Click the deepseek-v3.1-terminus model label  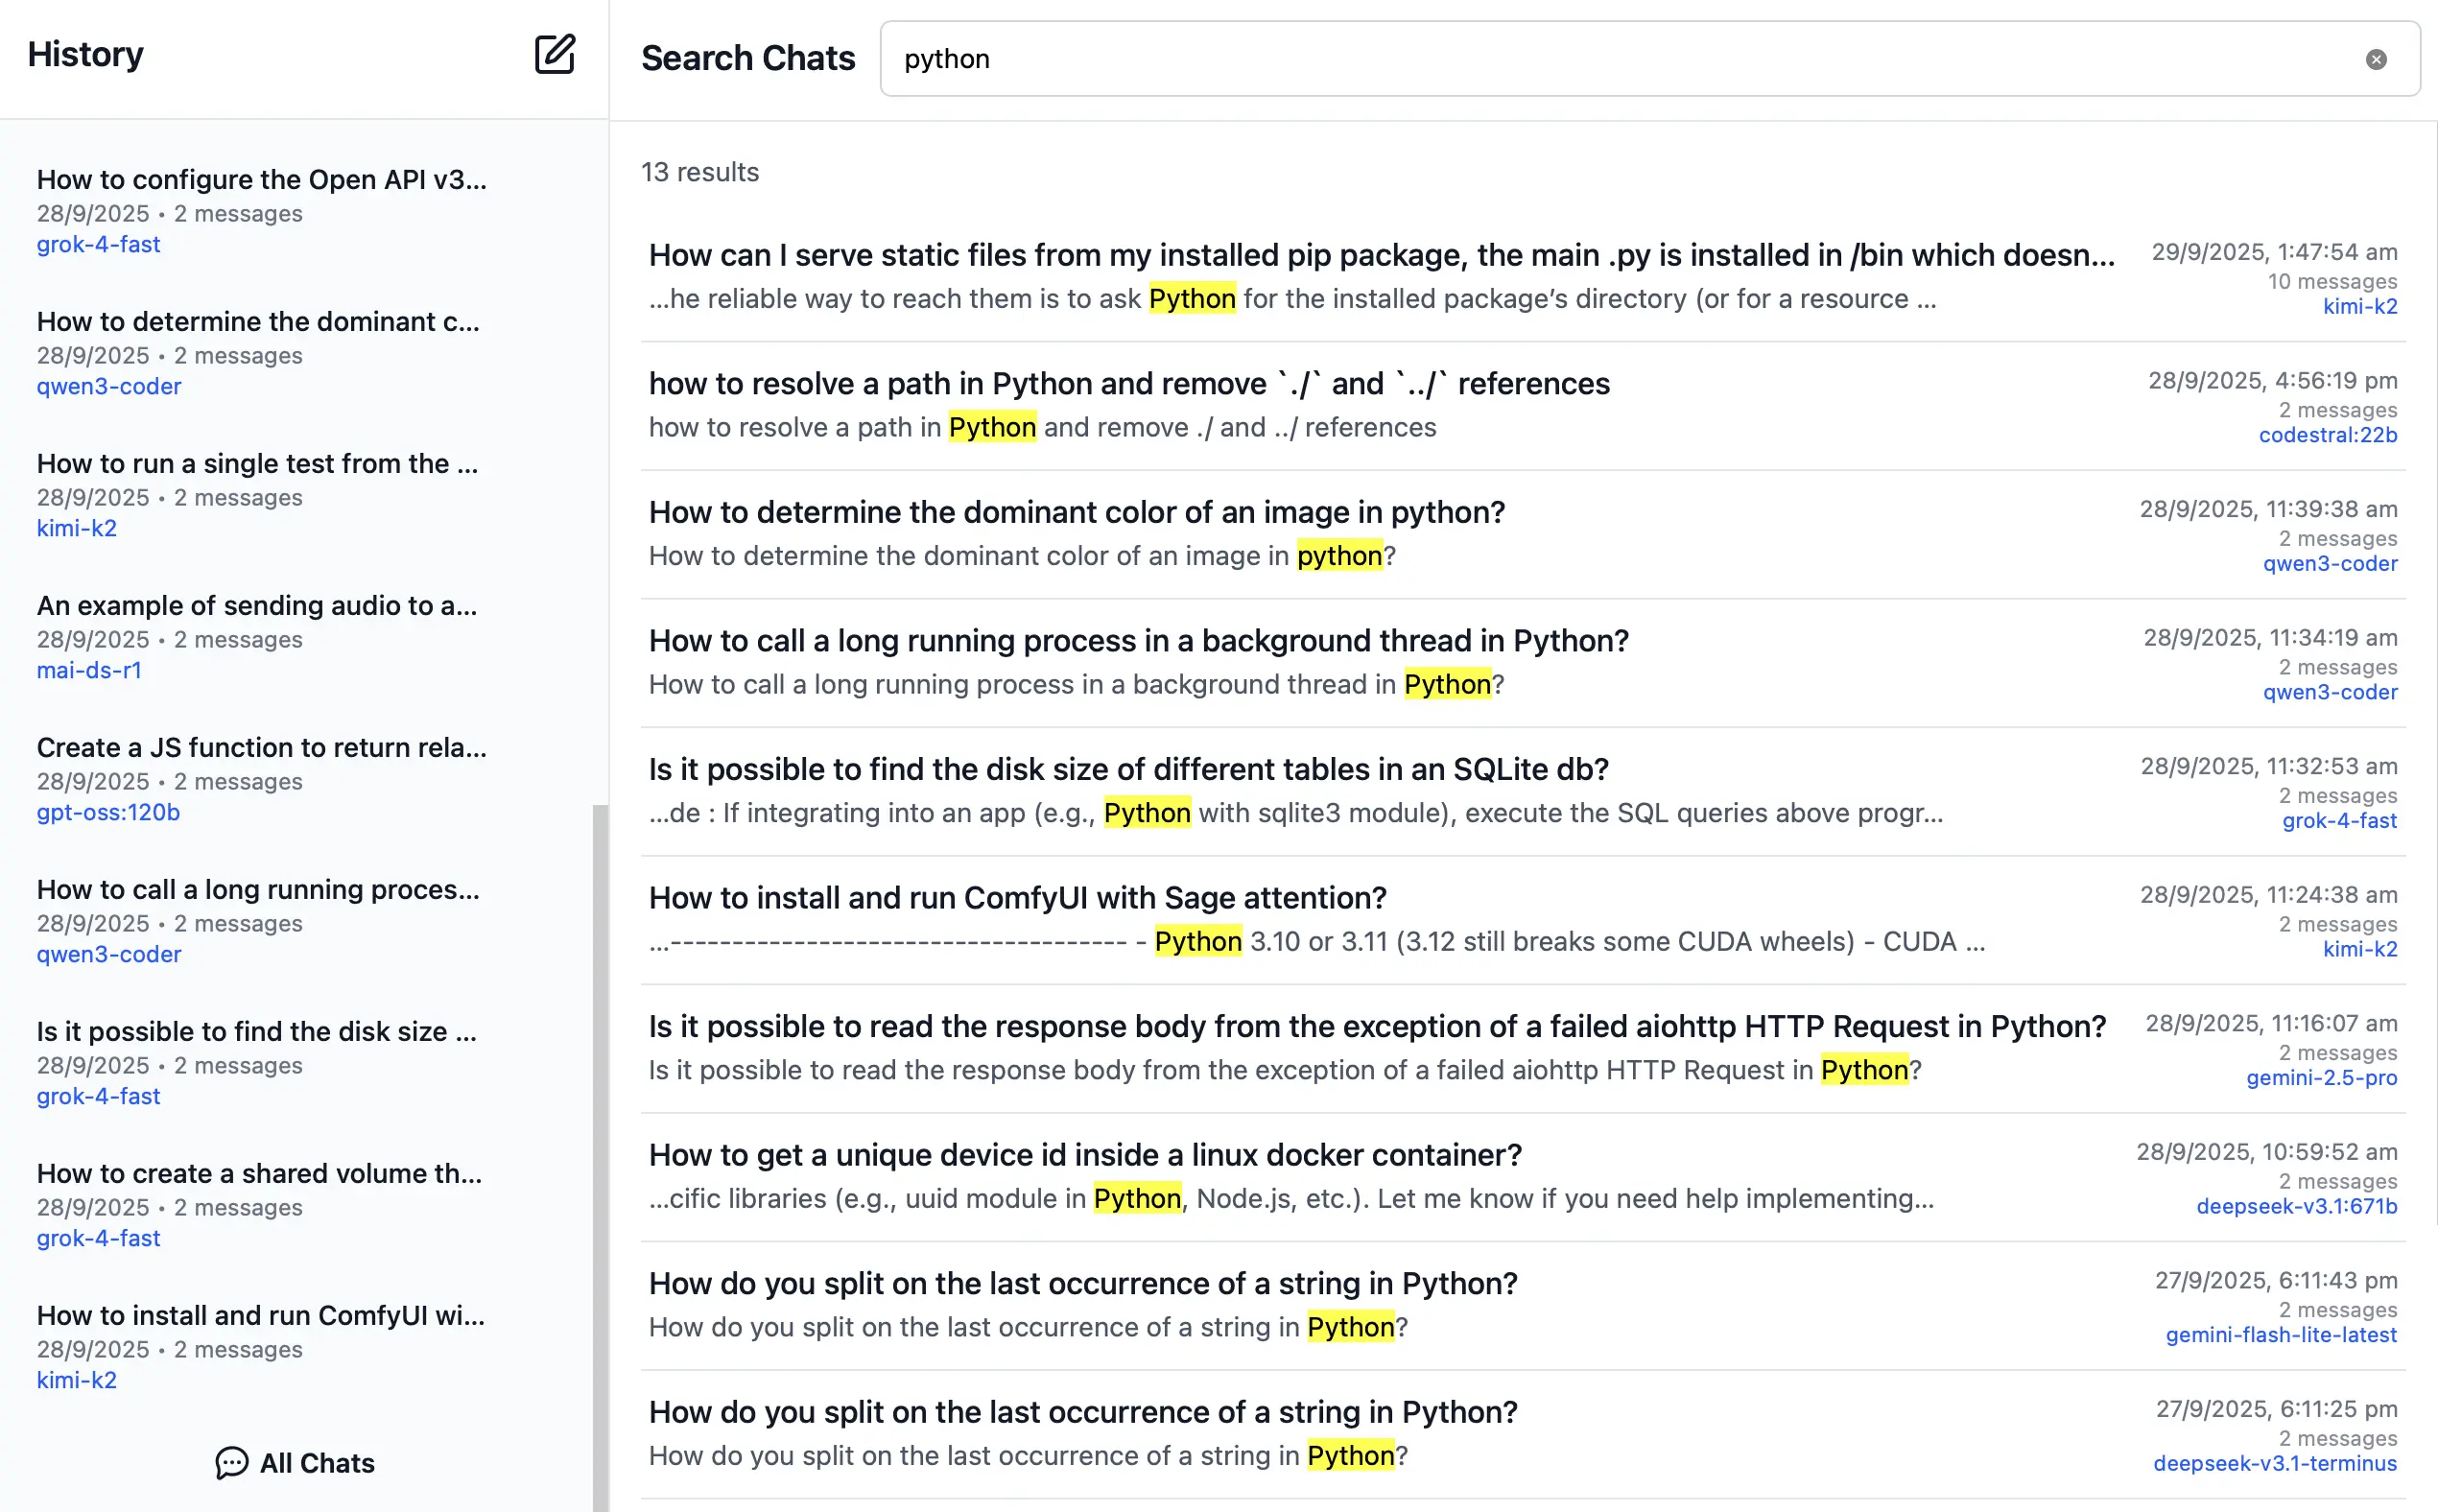pyautogui.click(x=2274, y=1463)
